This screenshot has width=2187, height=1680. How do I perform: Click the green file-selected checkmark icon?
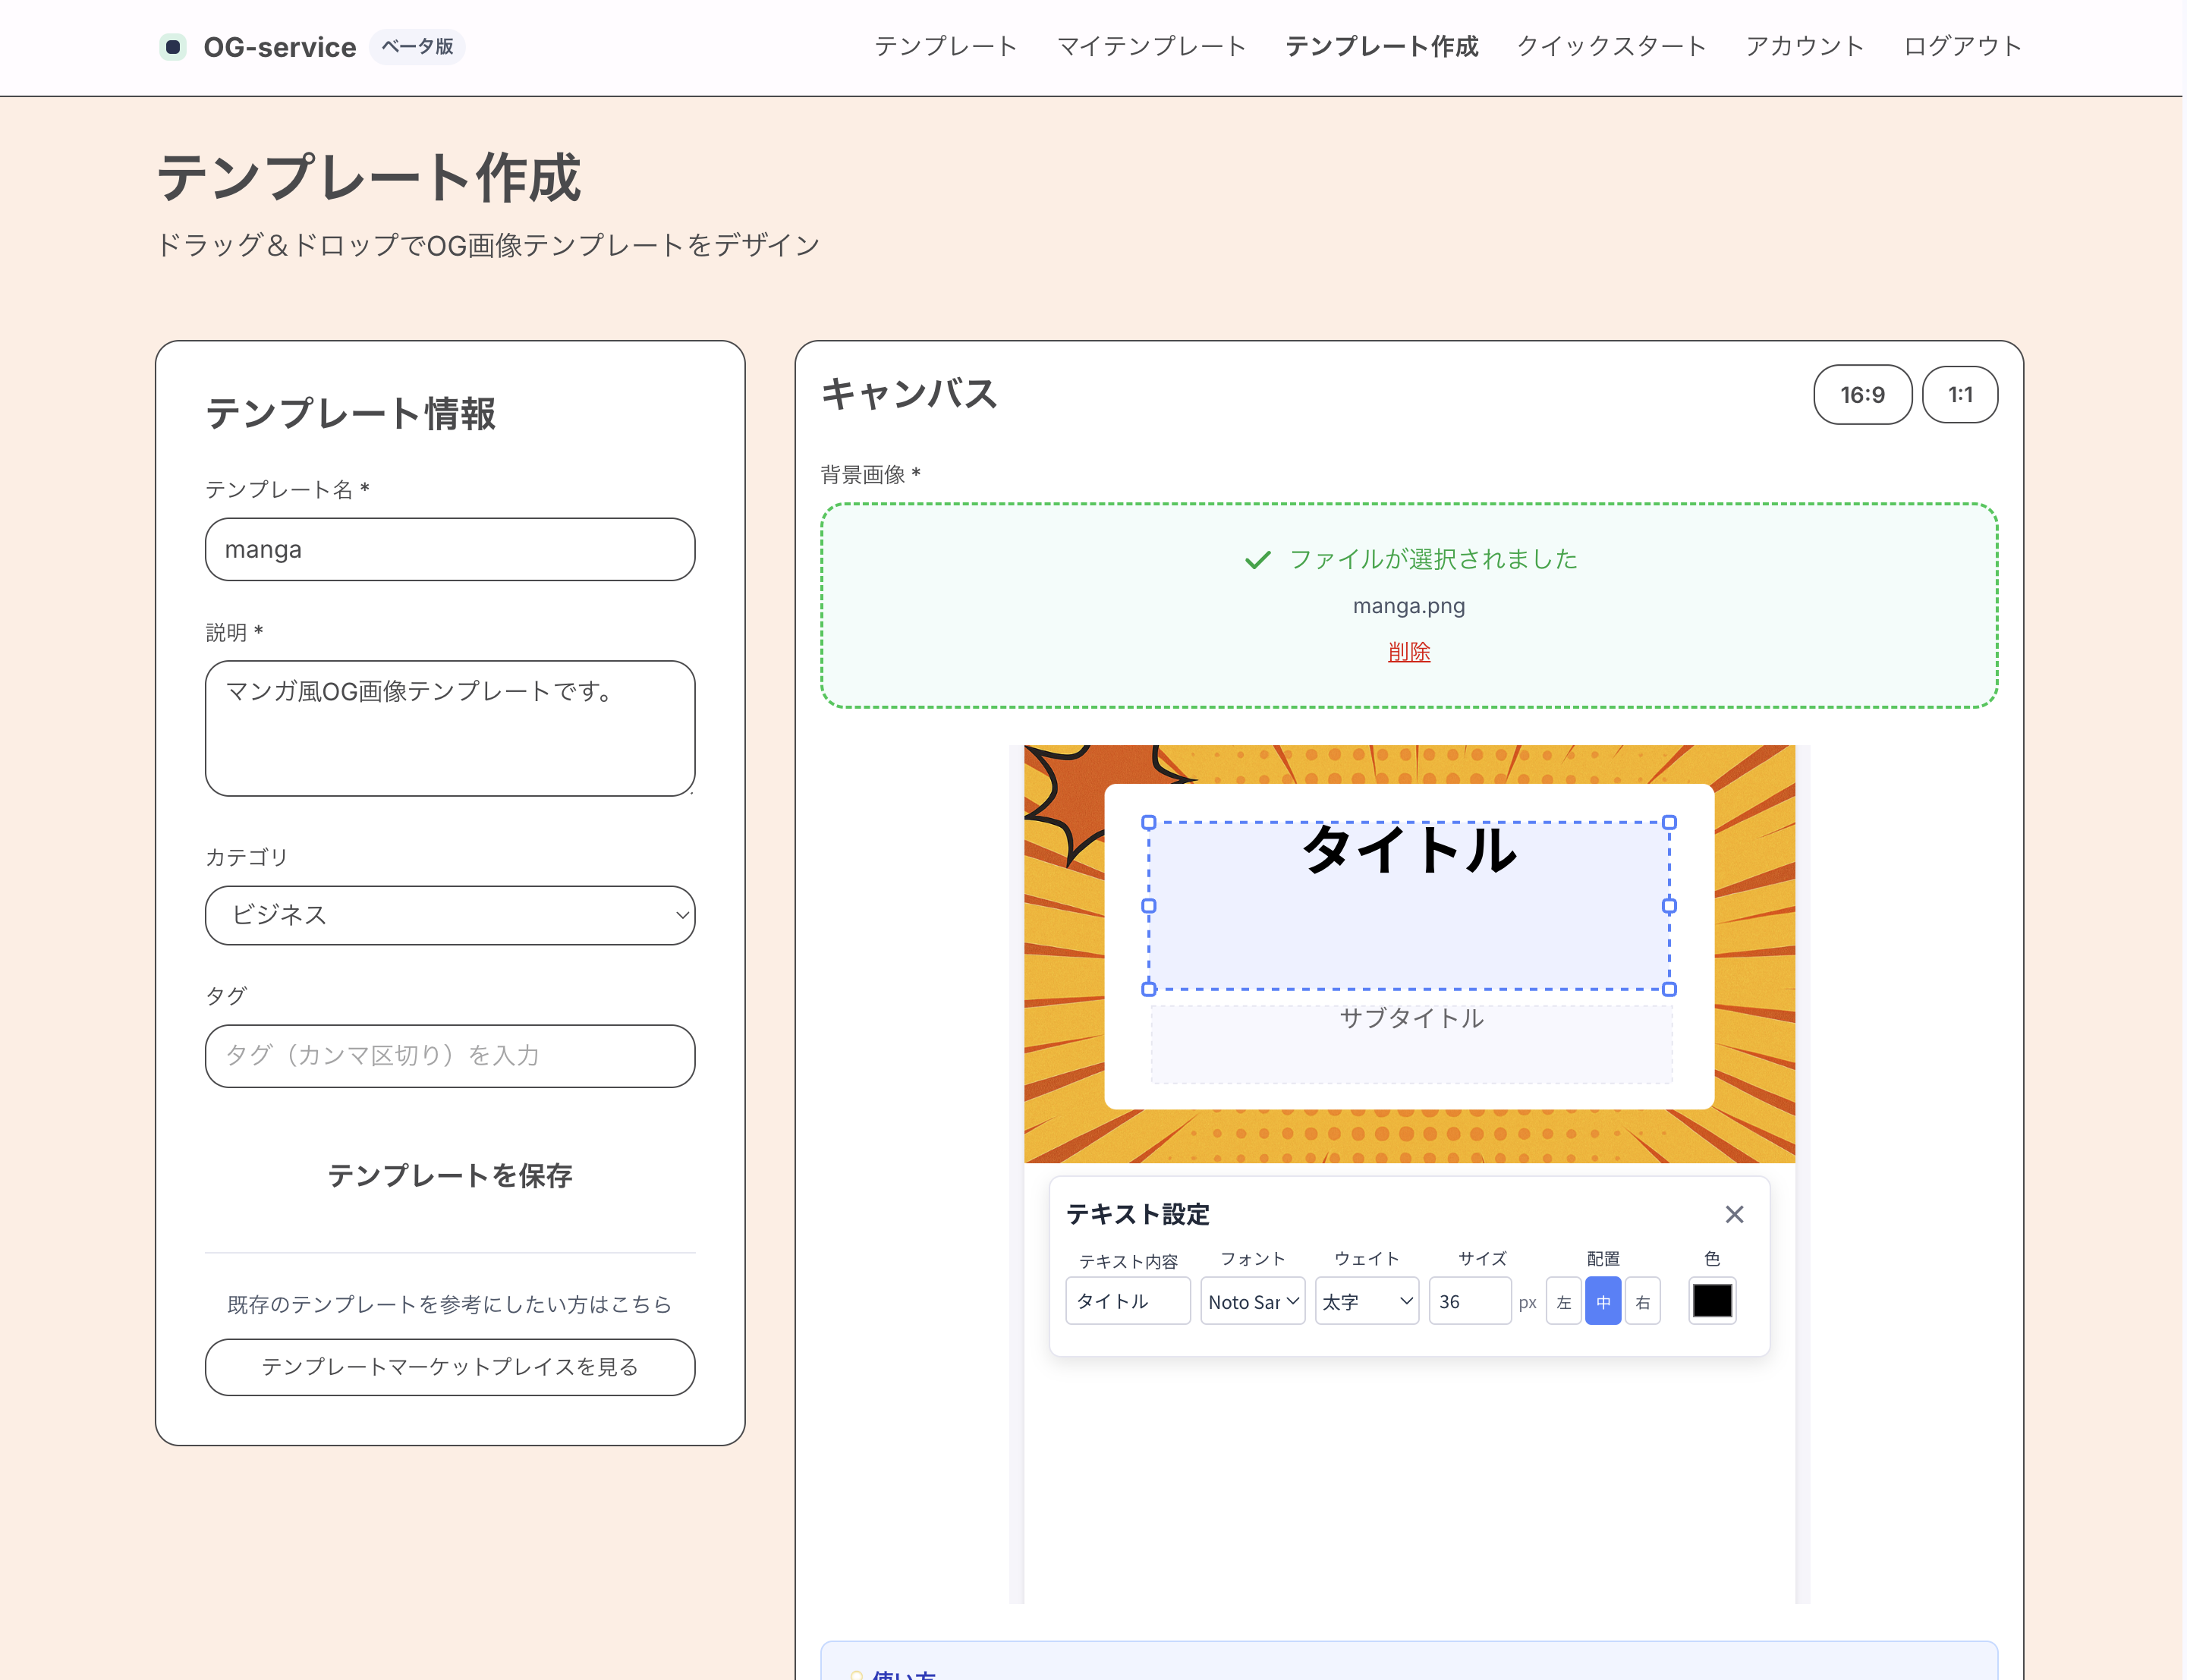(x=1257, y=560)
